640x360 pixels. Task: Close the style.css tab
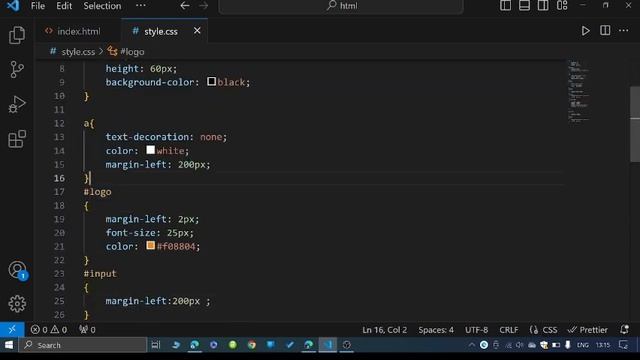[197, 31]
